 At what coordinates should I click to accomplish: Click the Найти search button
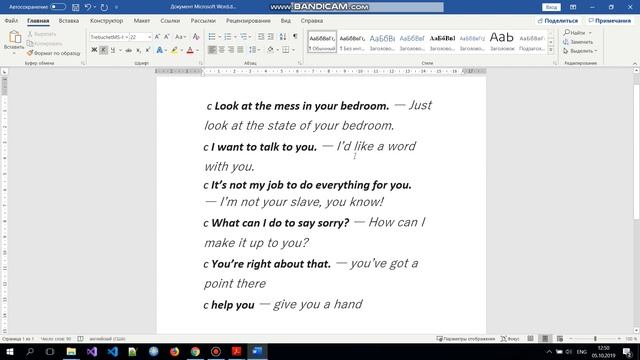574,32
